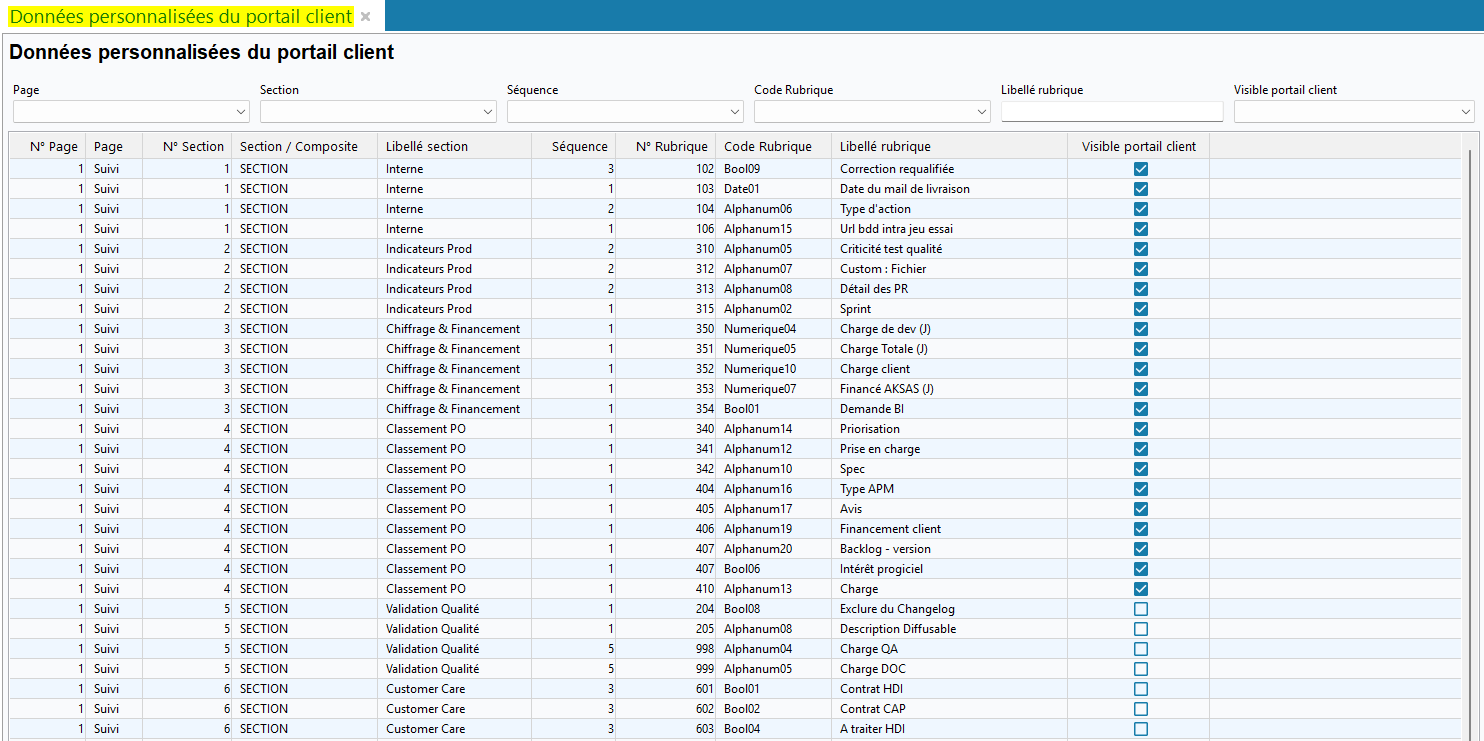Click the Libellé rubrique filter text field
Screen dimensions: 1484x741
pyautogui.click(x=1111, y=111)
